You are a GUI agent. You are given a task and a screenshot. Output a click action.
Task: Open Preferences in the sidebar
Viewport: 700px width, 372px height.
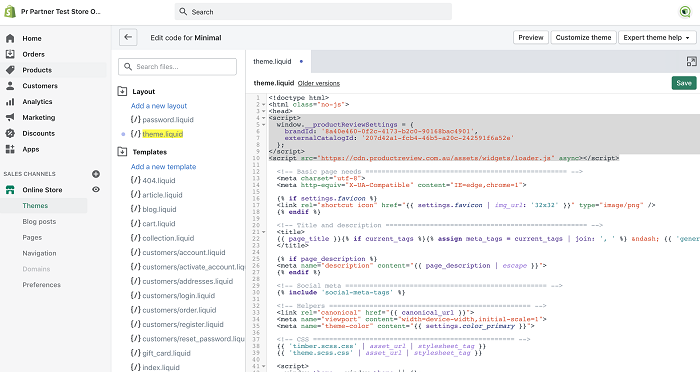pos(42,285)
